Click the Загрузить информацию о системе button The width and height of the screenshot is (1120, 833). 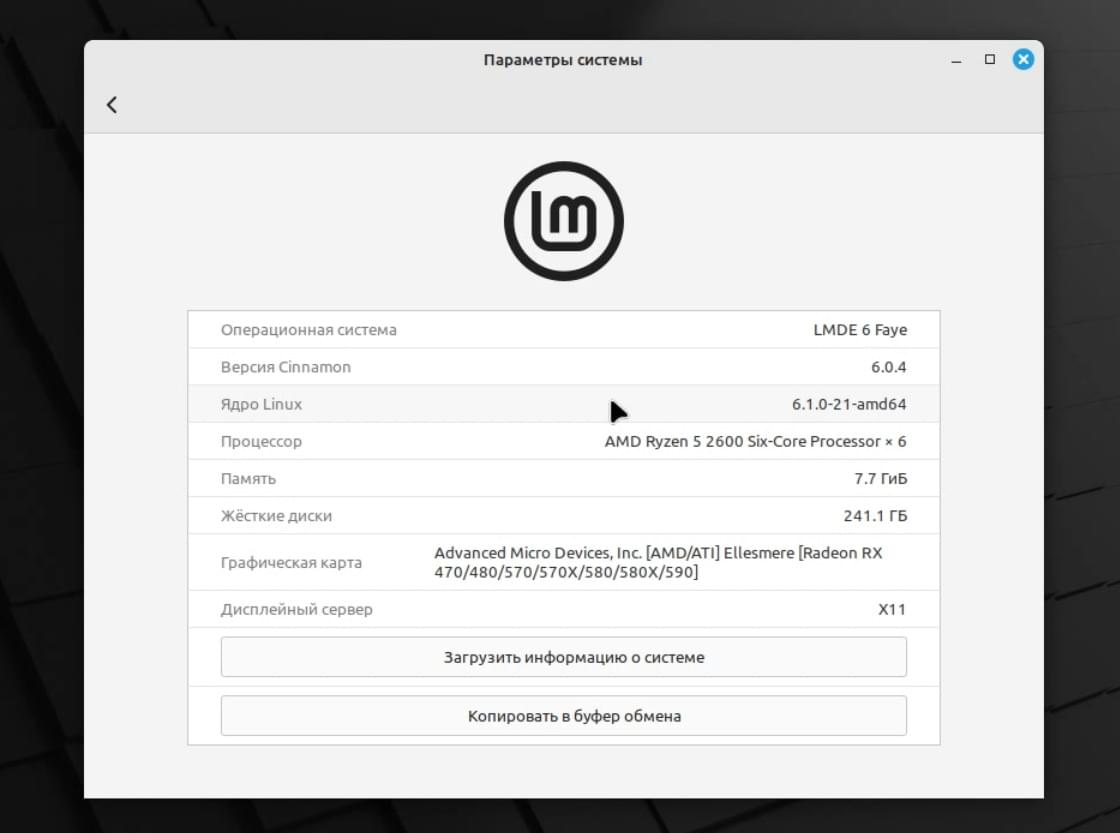(564, 657)
